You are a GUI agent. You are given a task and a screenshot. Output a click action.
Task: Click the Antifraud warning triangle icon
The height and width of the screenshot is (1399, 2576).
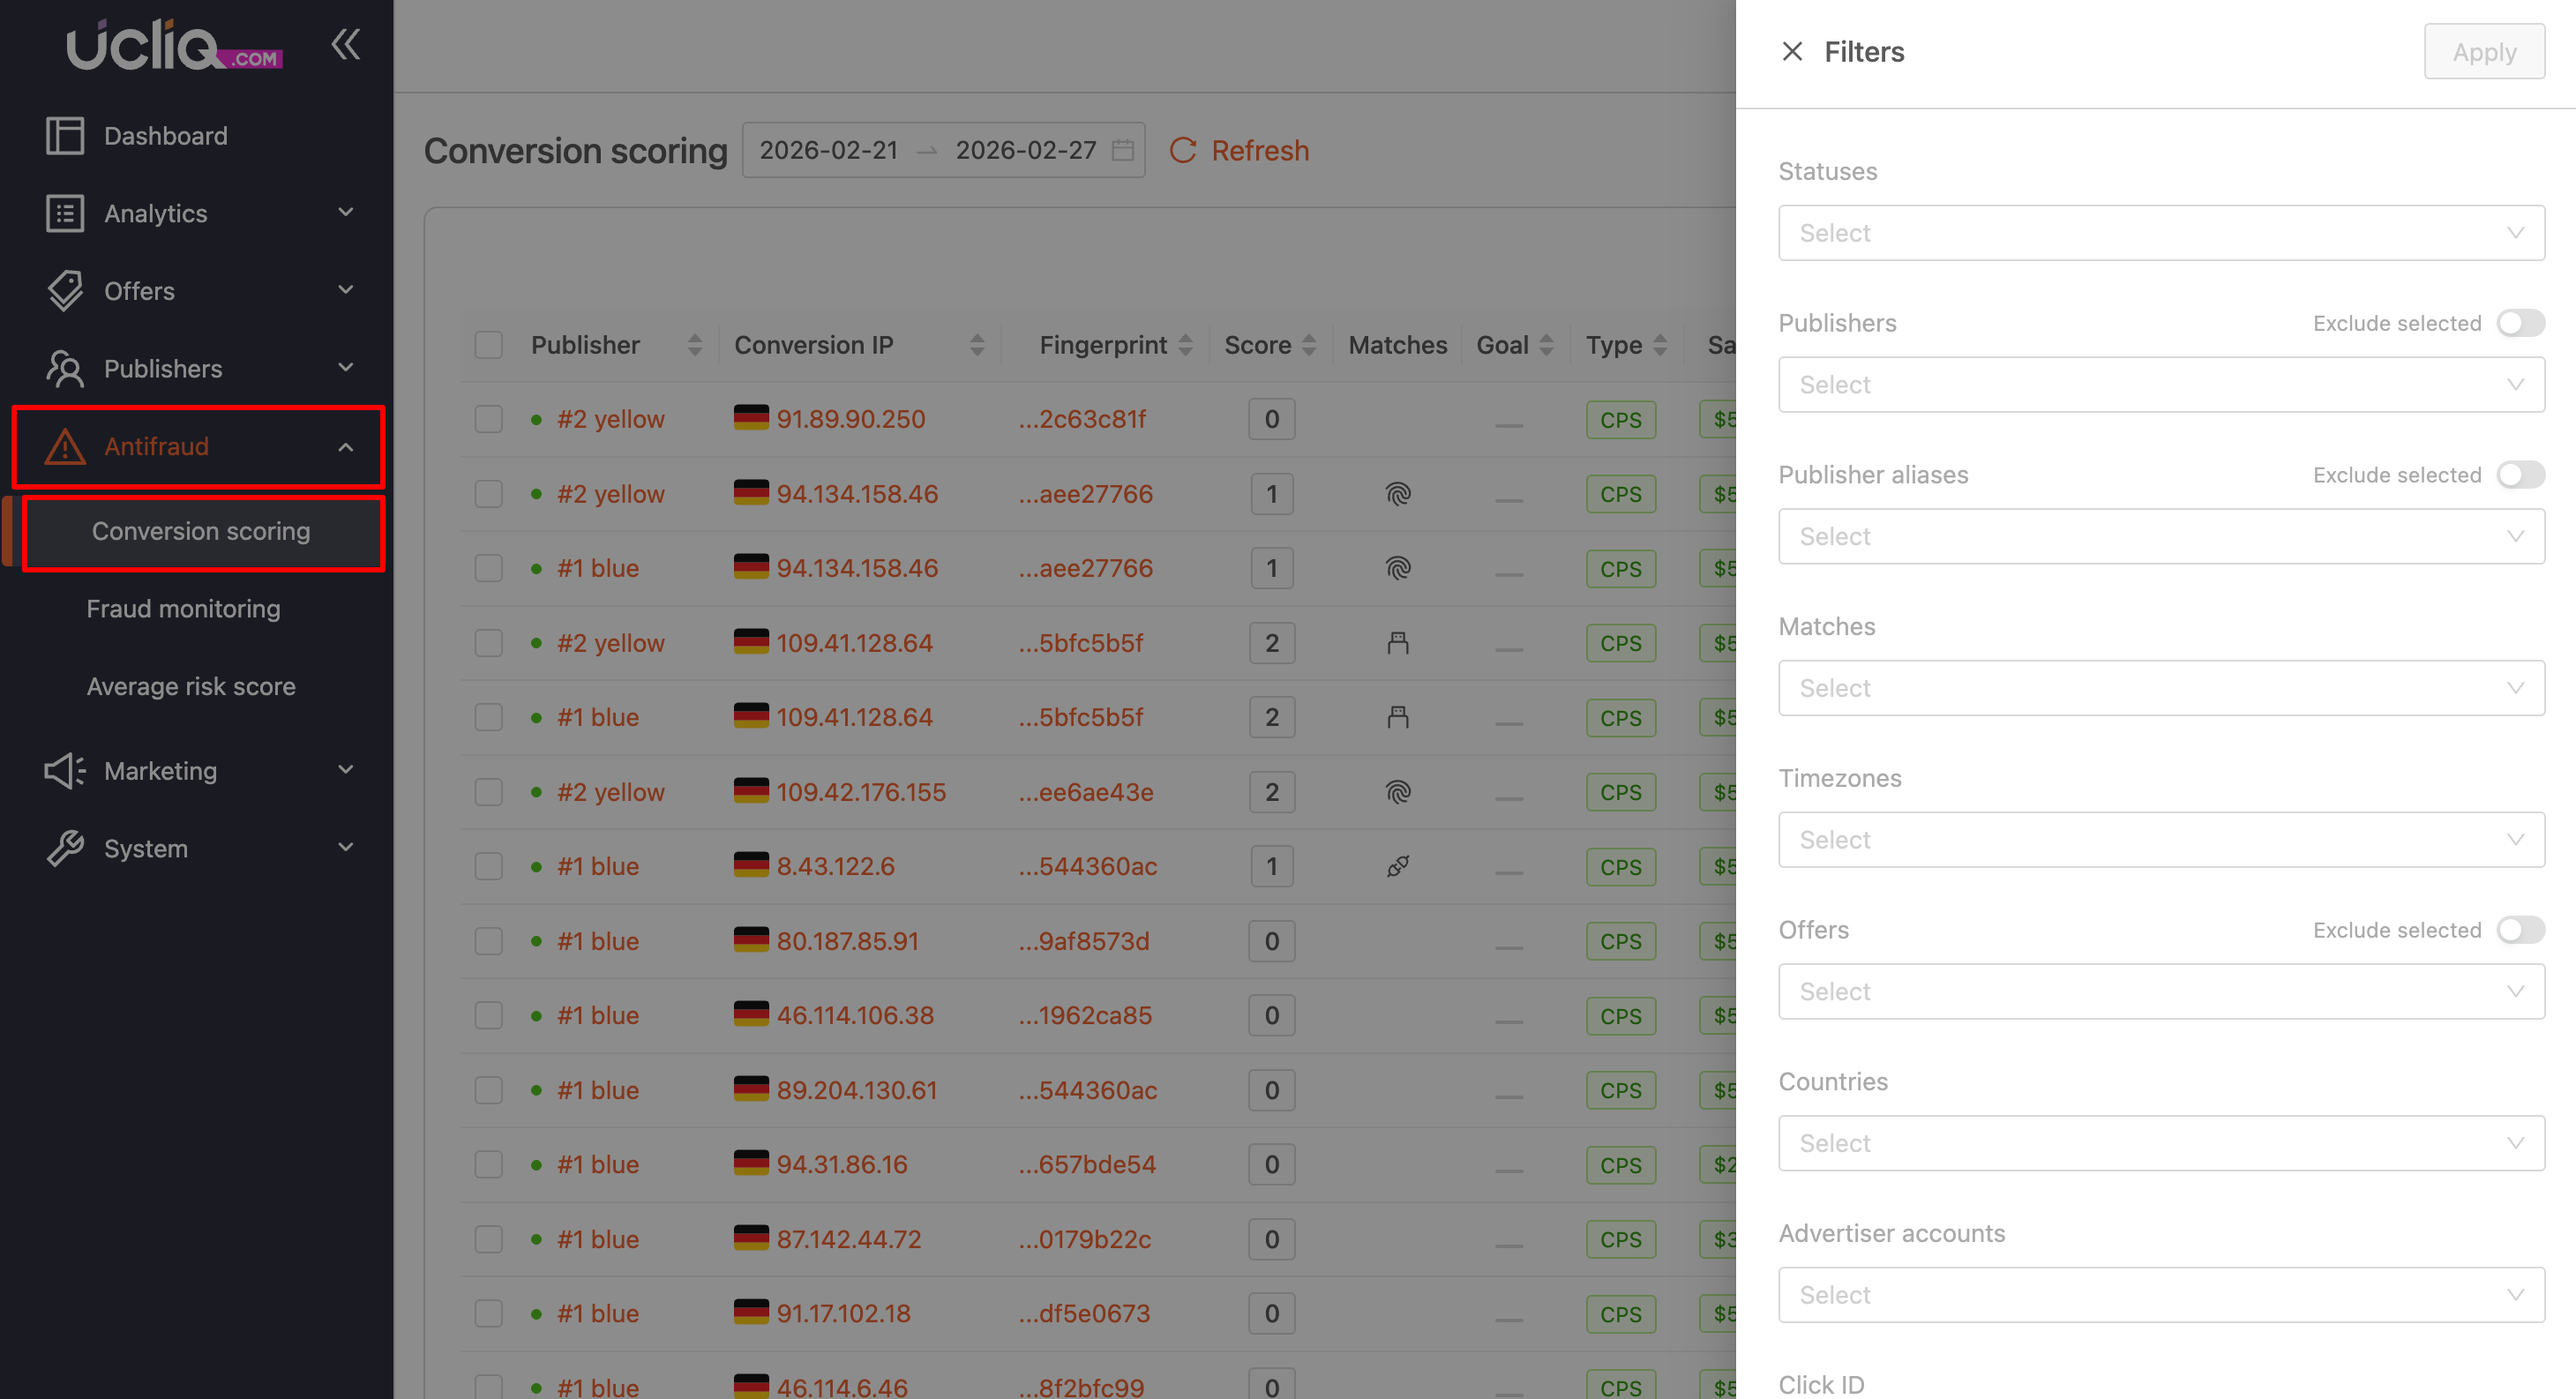[65, 447]
